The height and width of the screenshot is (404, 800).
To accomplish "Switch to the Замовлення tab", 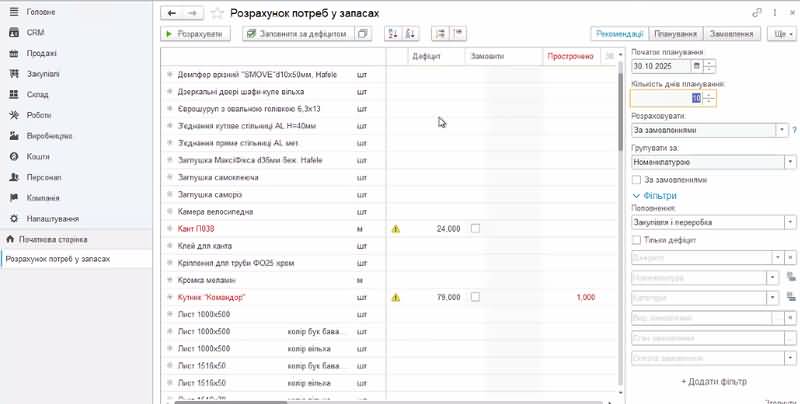I will click(731, 33).
